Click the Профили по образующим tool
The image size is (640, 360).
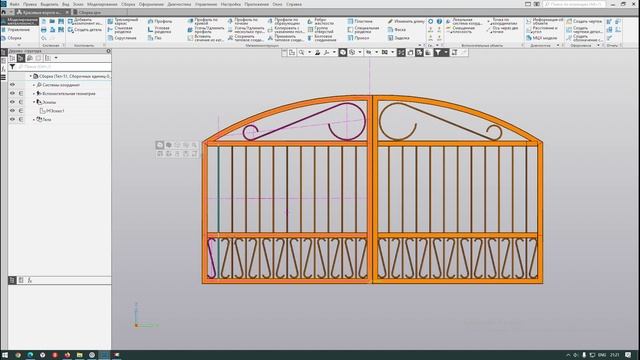click(x=284, y=21)
